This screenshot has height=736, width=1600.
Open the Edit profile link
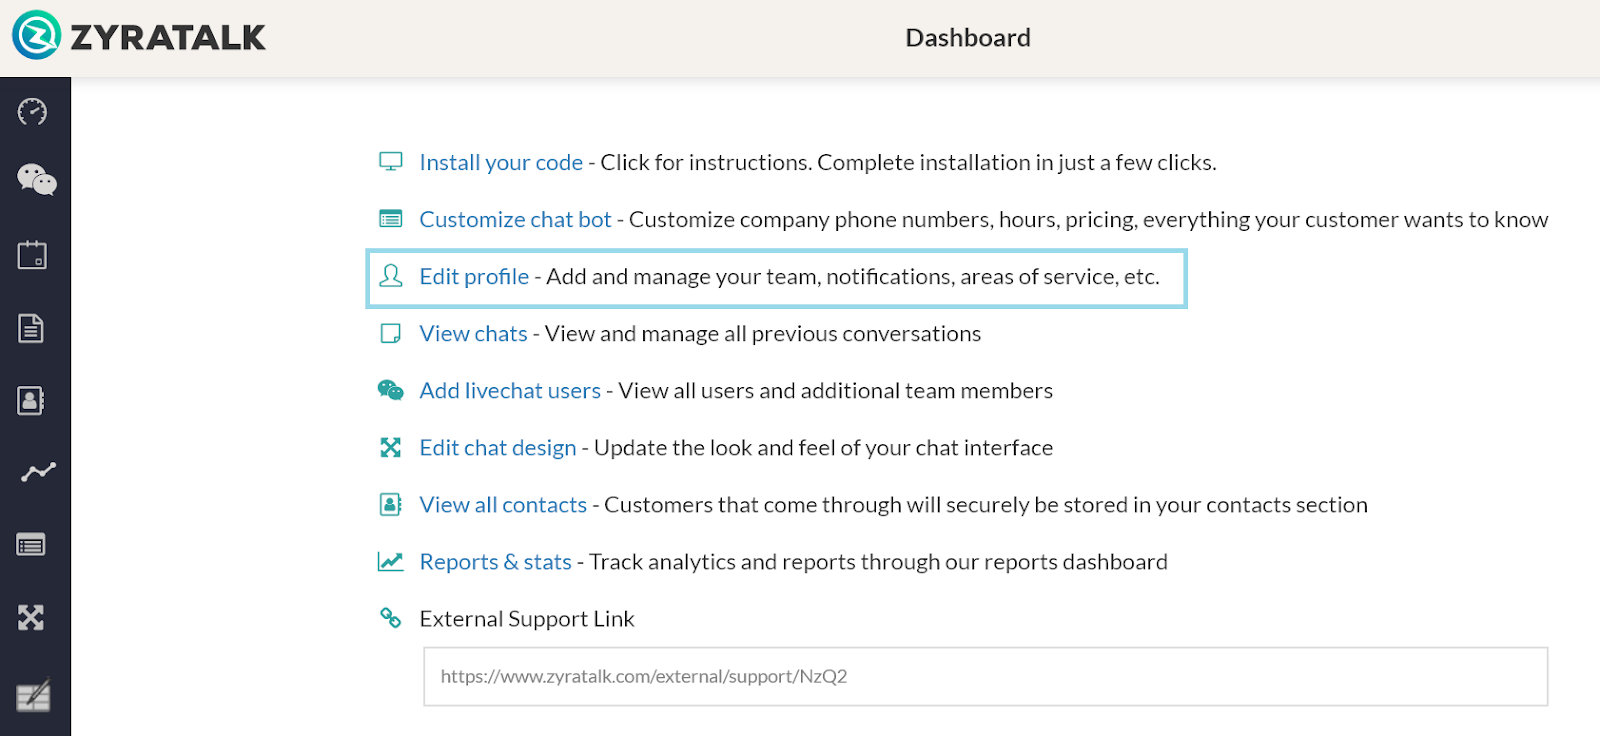474,277
